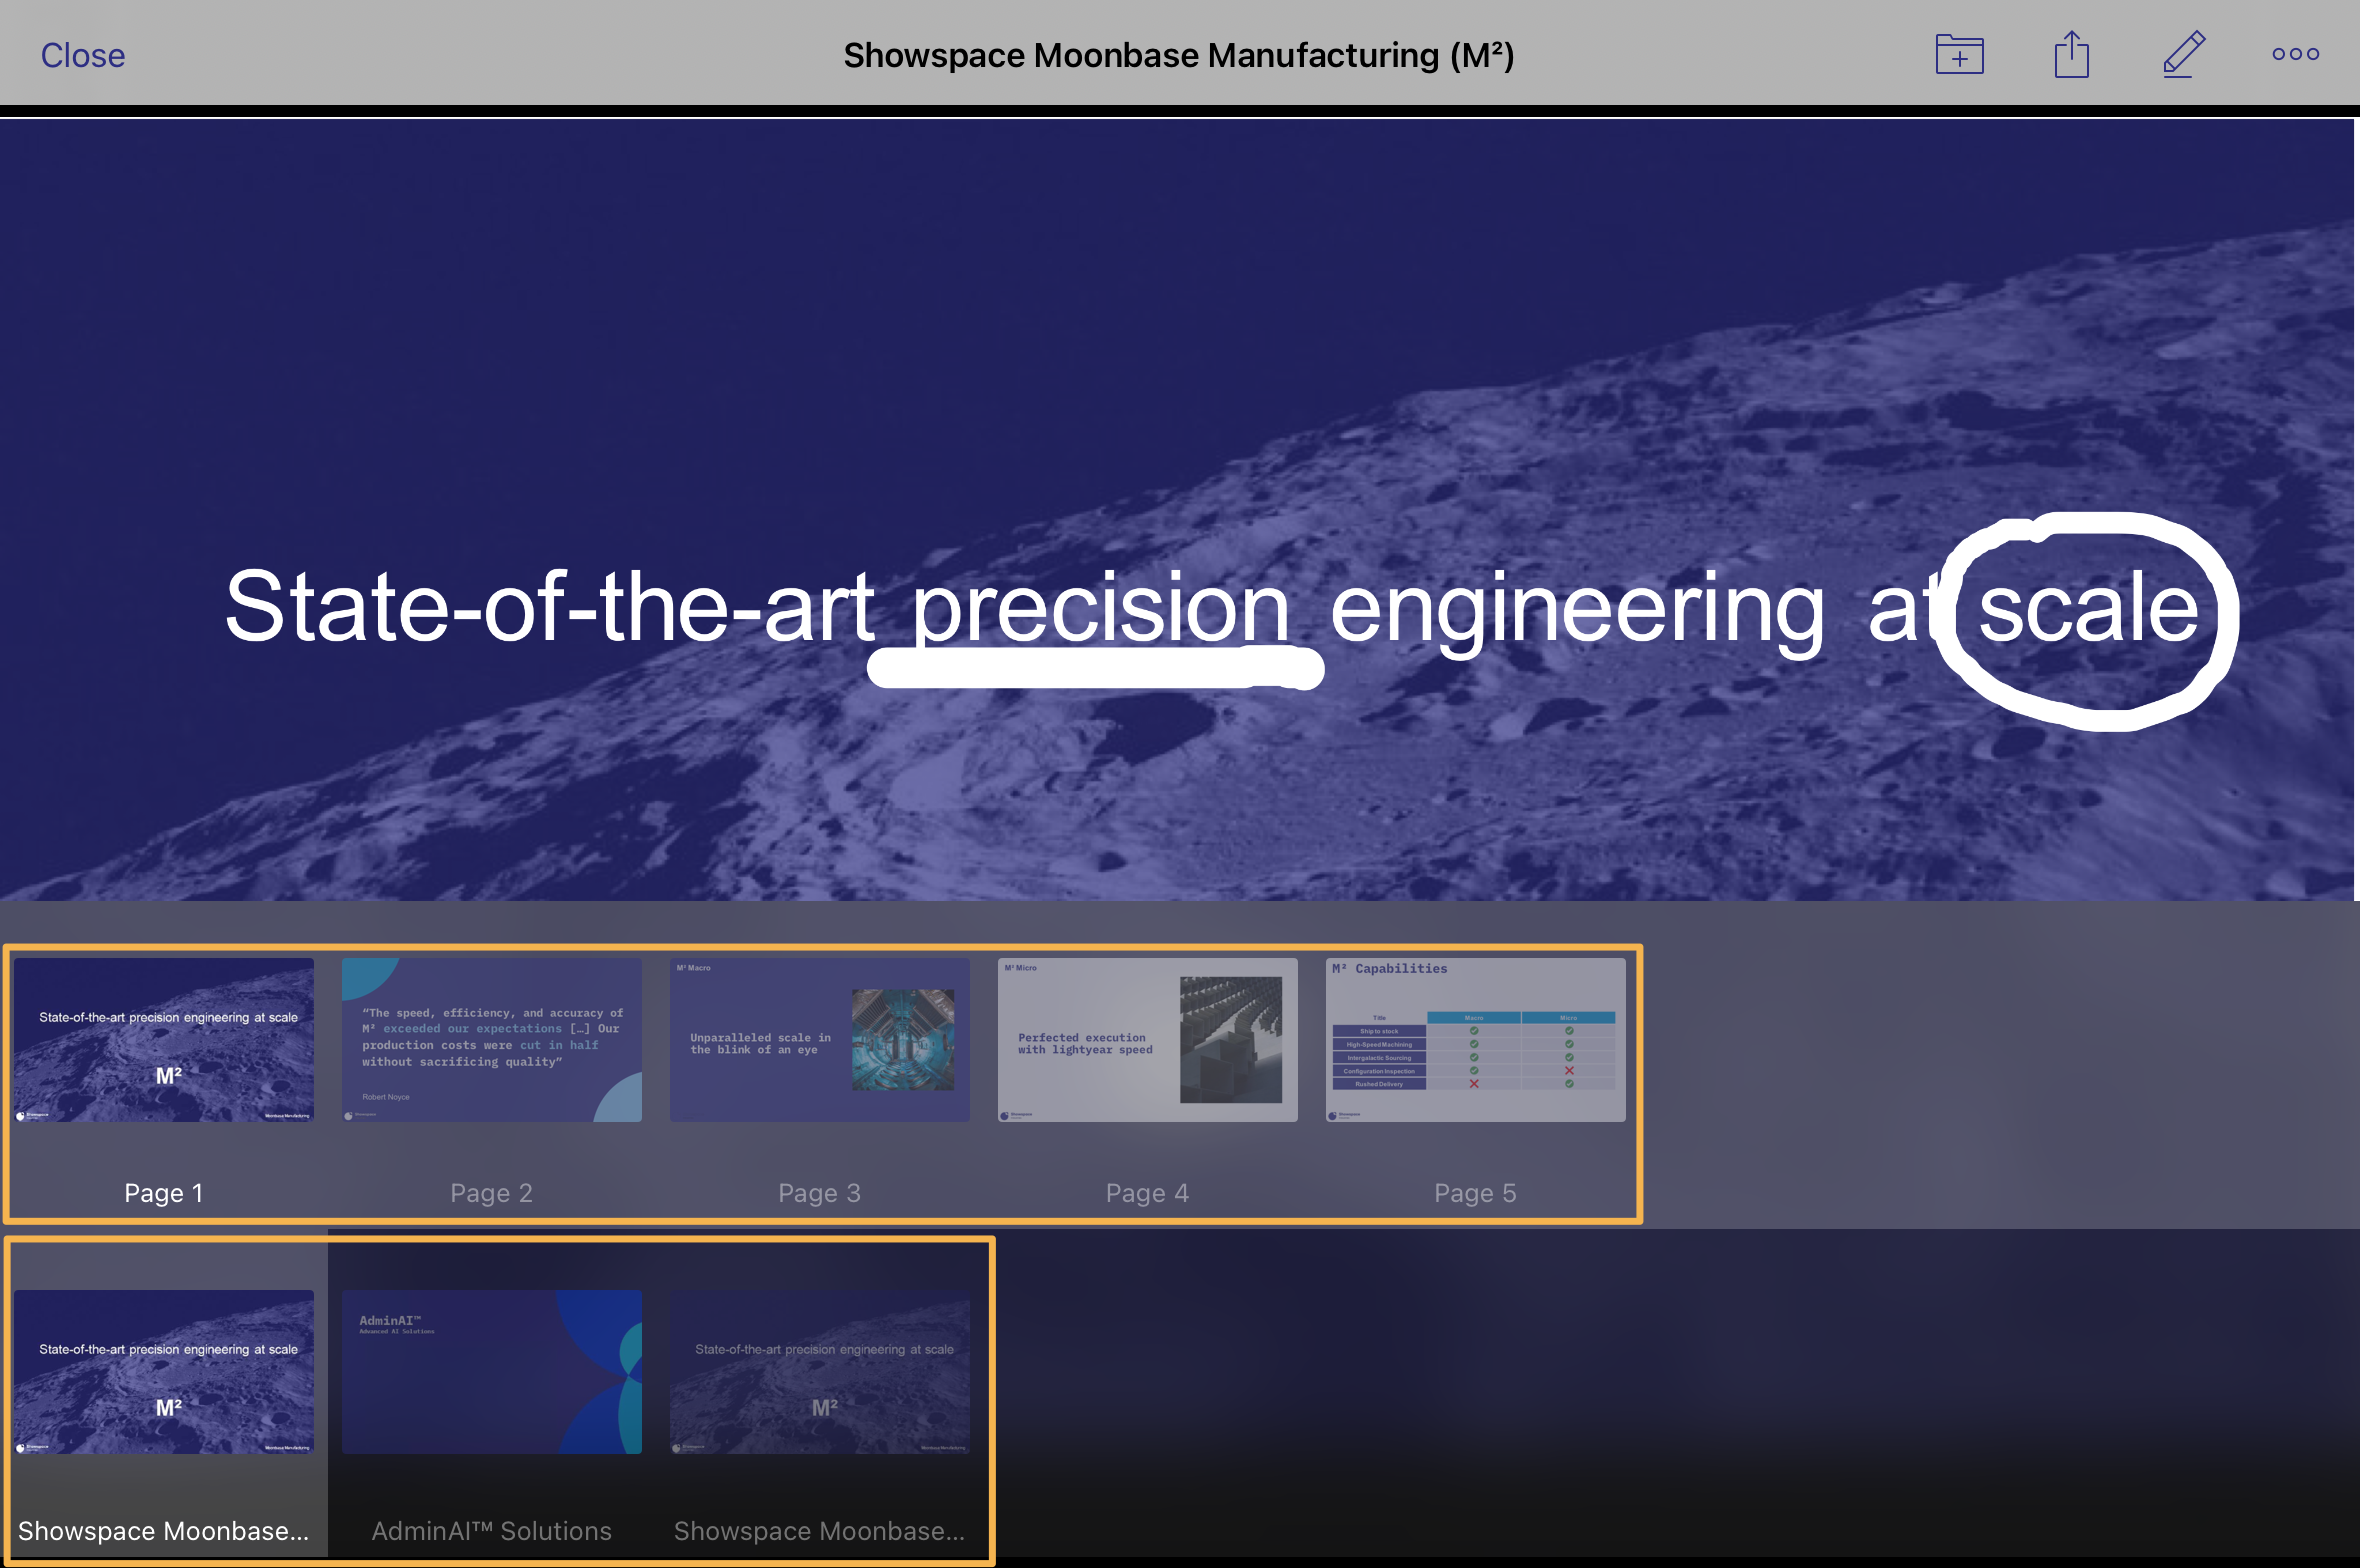The height and width of the screenshot is (1568, 2360).
Task: Go to Page 4 M² Micro slide
Action: pyautogui.click(x=1147, y=1040)
